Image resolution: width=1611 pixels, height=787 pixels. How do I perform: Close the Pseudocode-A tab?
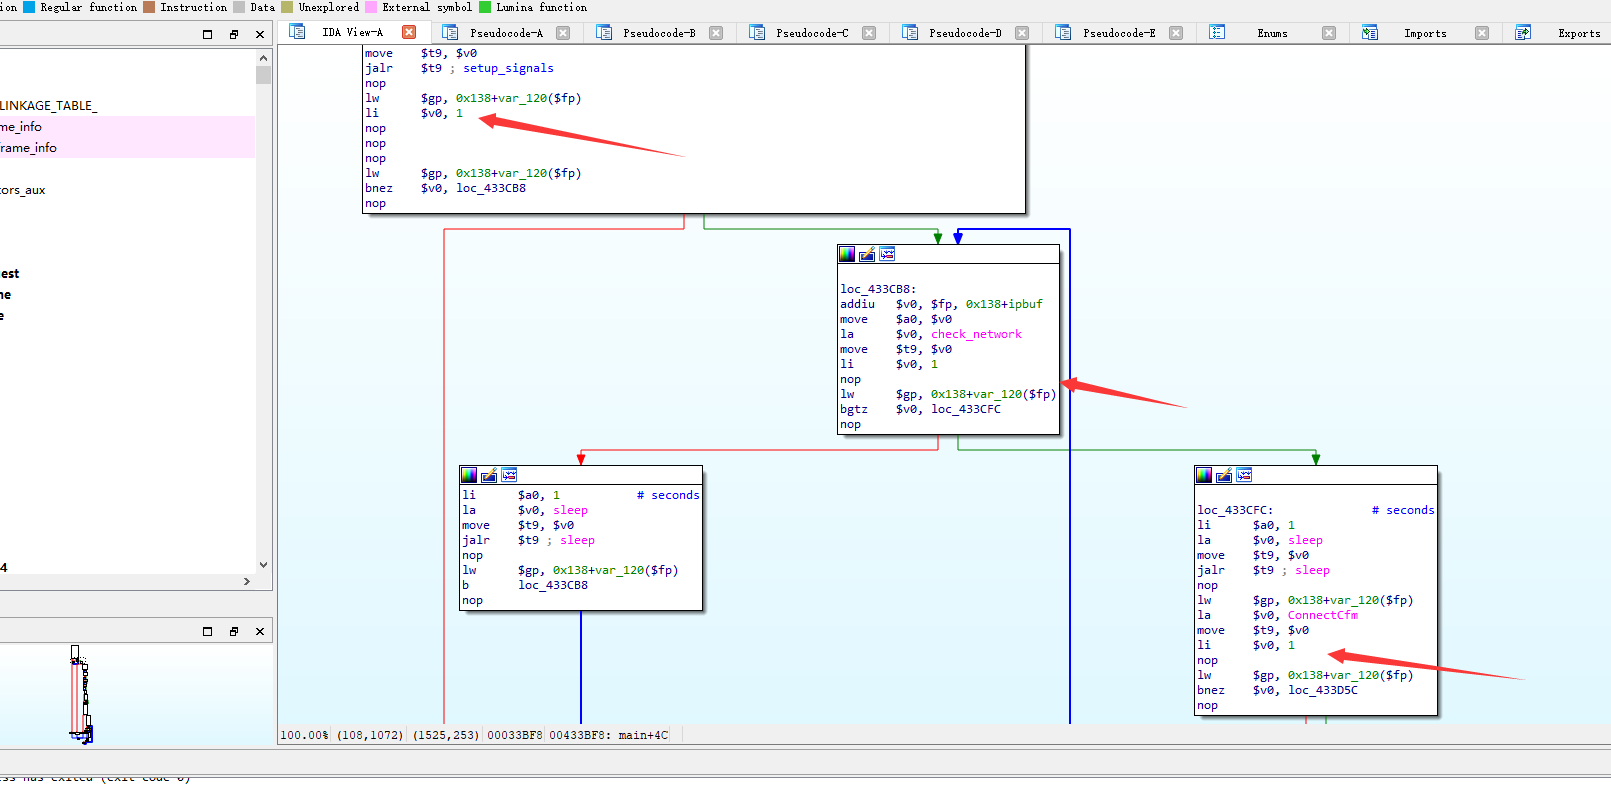563,33
